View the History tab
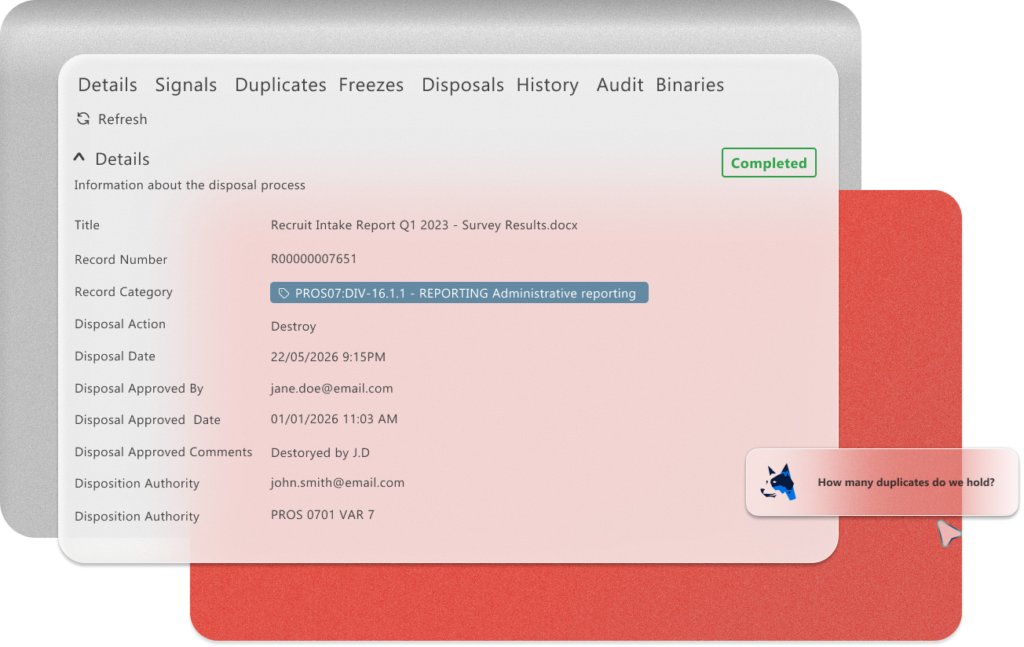 pos(547,85)
